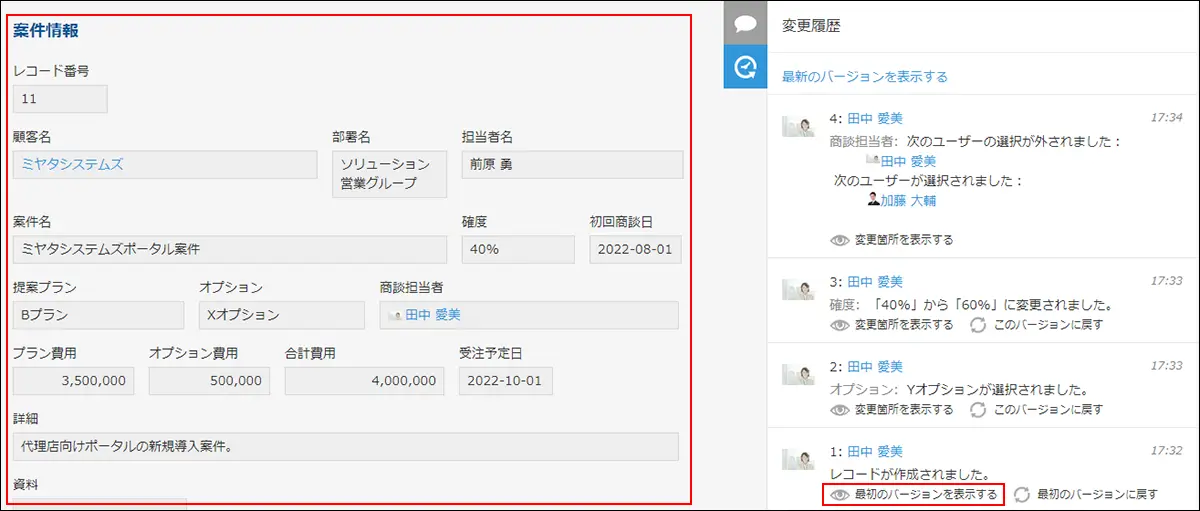
Task: Click revert icon for version 2
Action: [x=977, y=409]
